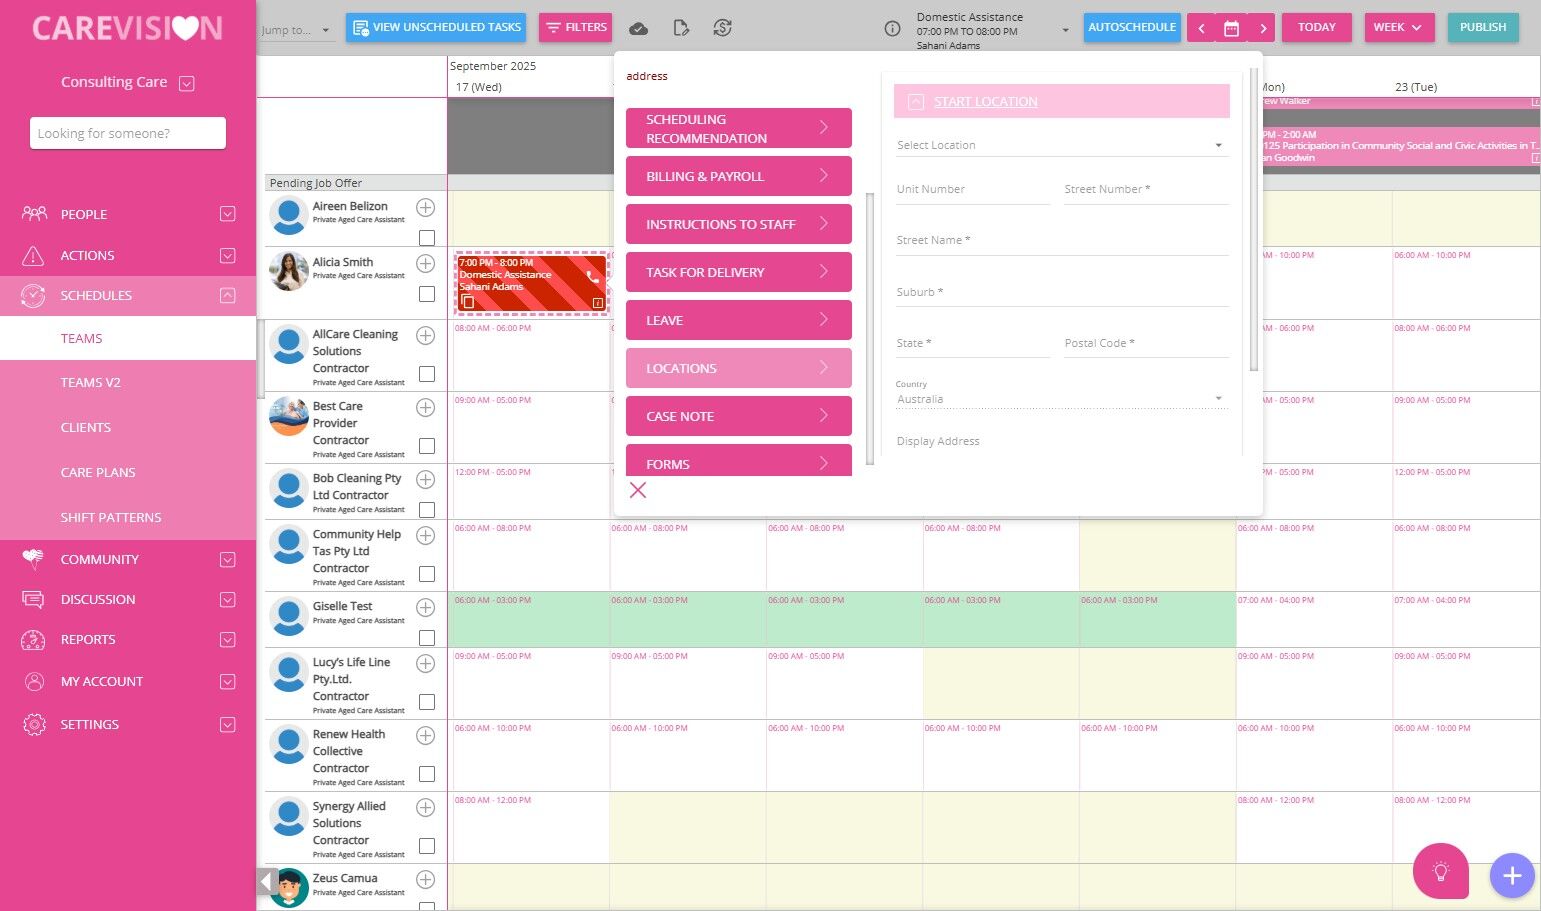Click the Actions warning icon in the sidebar

pos(34,256)
